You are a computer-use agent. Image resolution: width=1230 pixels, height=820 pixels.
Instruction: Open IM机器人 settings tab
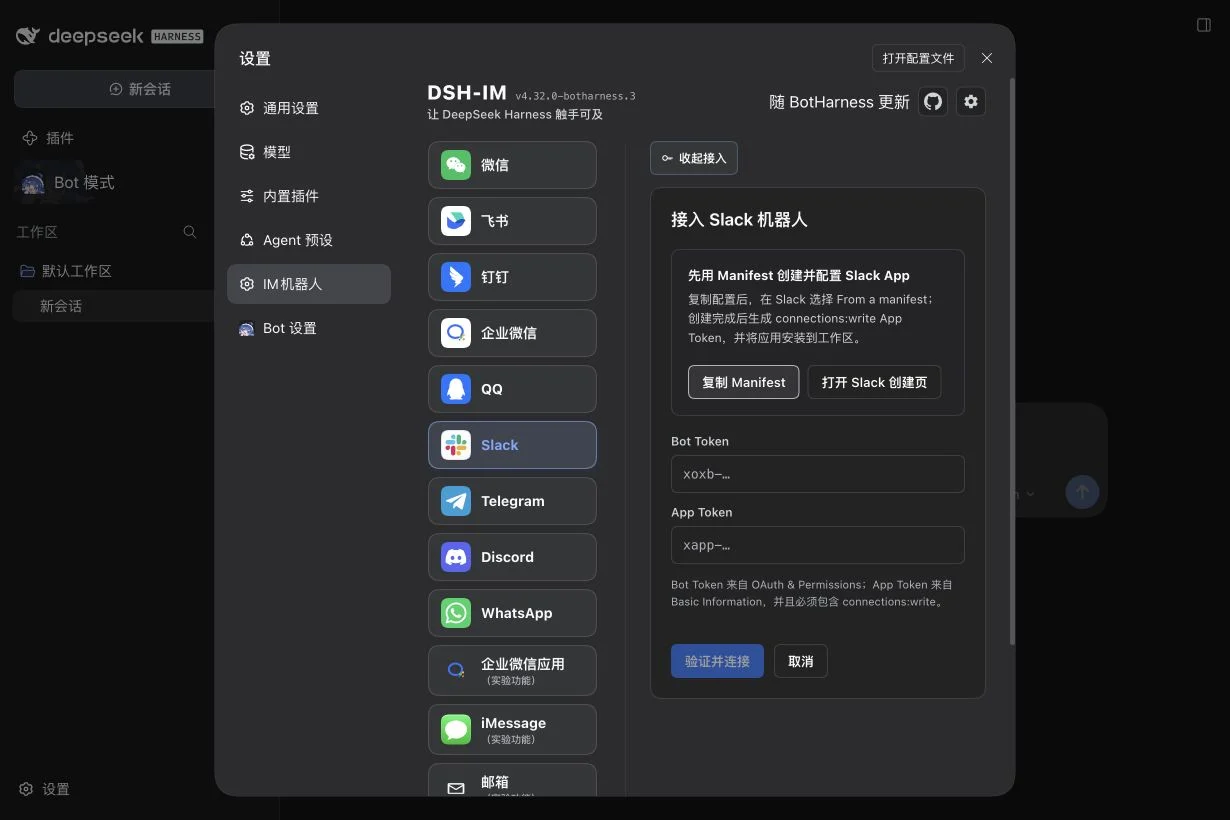309,284
